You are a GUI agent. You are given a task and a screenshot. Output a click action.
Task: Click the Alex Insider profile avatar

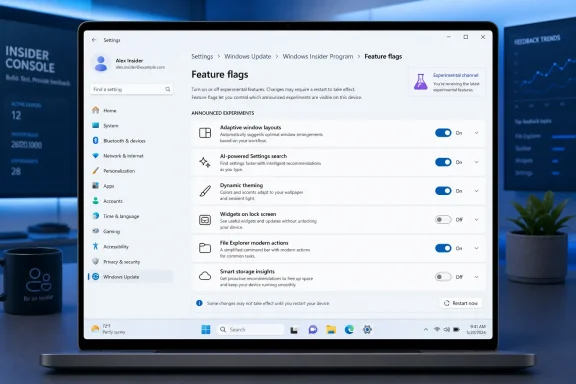101,63
